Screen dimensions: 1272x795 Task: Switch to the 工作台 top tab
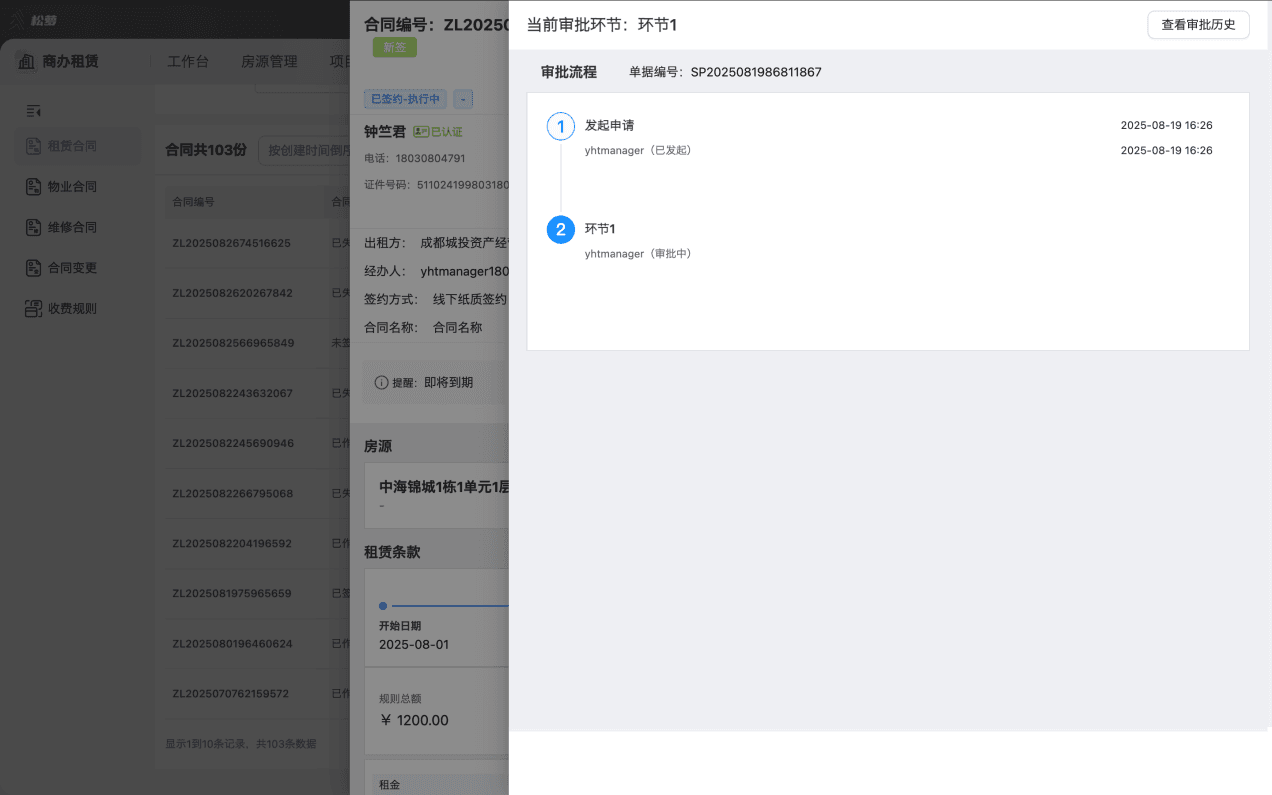point(188,62)
